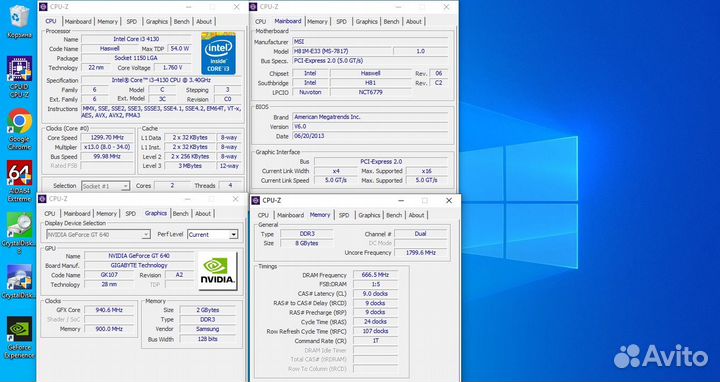Viewport: 720px width, 382px height.
Task: Click the Socket 1150 LGA package field
Action: (136, 58)
